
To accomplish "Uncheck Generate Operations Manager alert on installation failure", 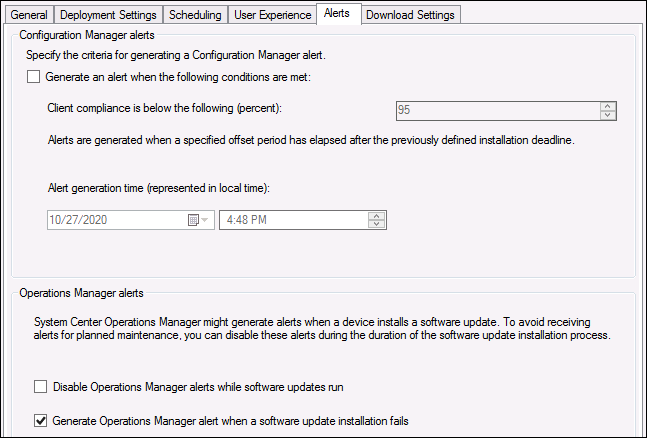I will (40, 421).
